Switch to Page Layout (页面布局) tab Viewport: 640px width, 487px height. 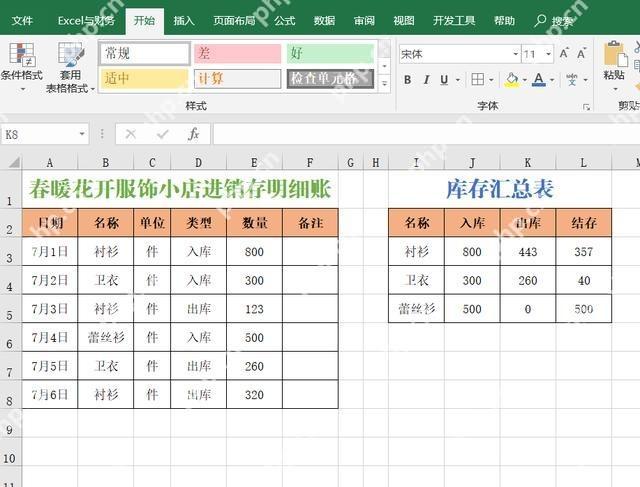click(234, 20)
